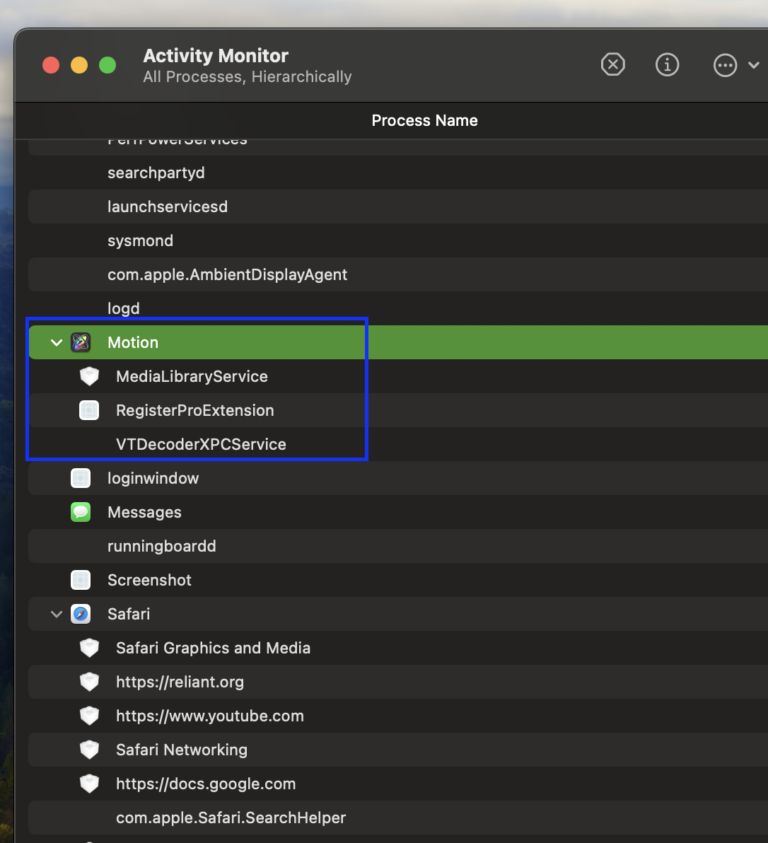Screen dimensions: 768x843
Task: Click the RegisterProExtension icon
Action: click(x=89, y=410)
